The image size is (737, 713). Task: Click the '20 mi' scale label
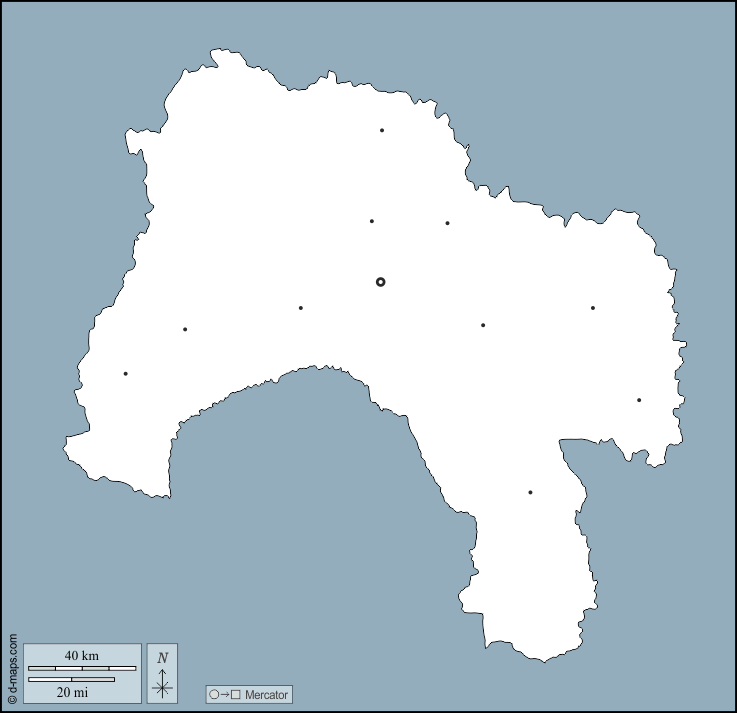[72, 692]
